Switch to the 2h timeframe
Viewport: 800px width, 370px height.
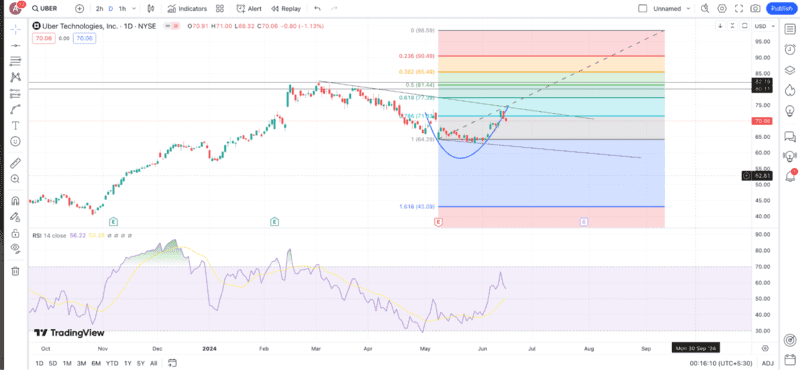99,9
